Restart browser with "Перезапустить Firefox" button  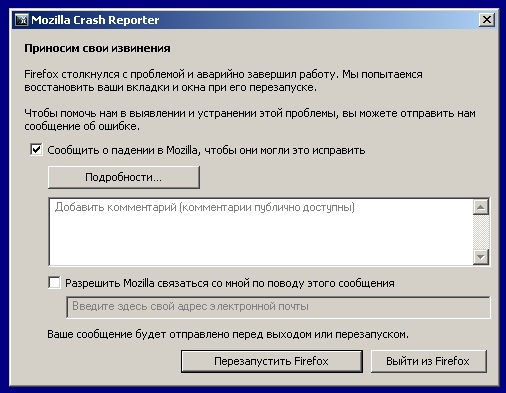272,361
